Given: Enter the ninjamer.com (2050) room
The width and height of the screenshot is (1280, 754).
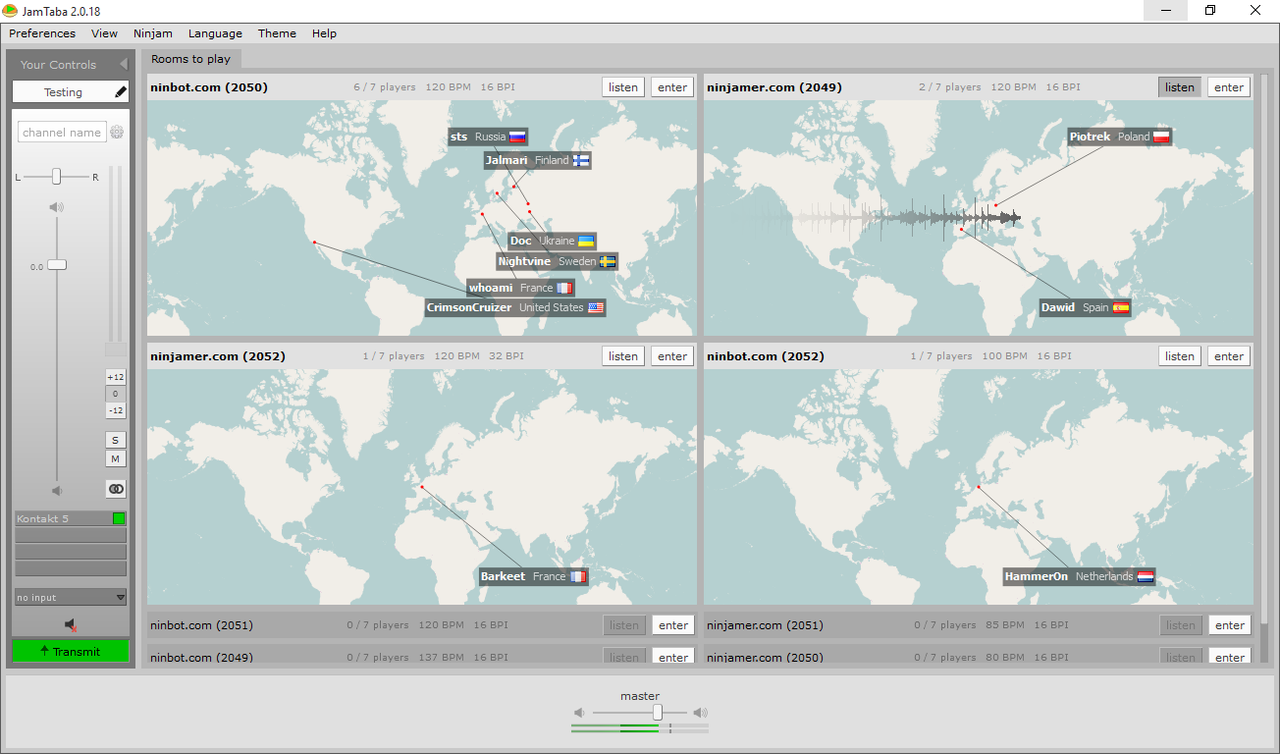Looking at the screenshot, I should [1229, 657].
